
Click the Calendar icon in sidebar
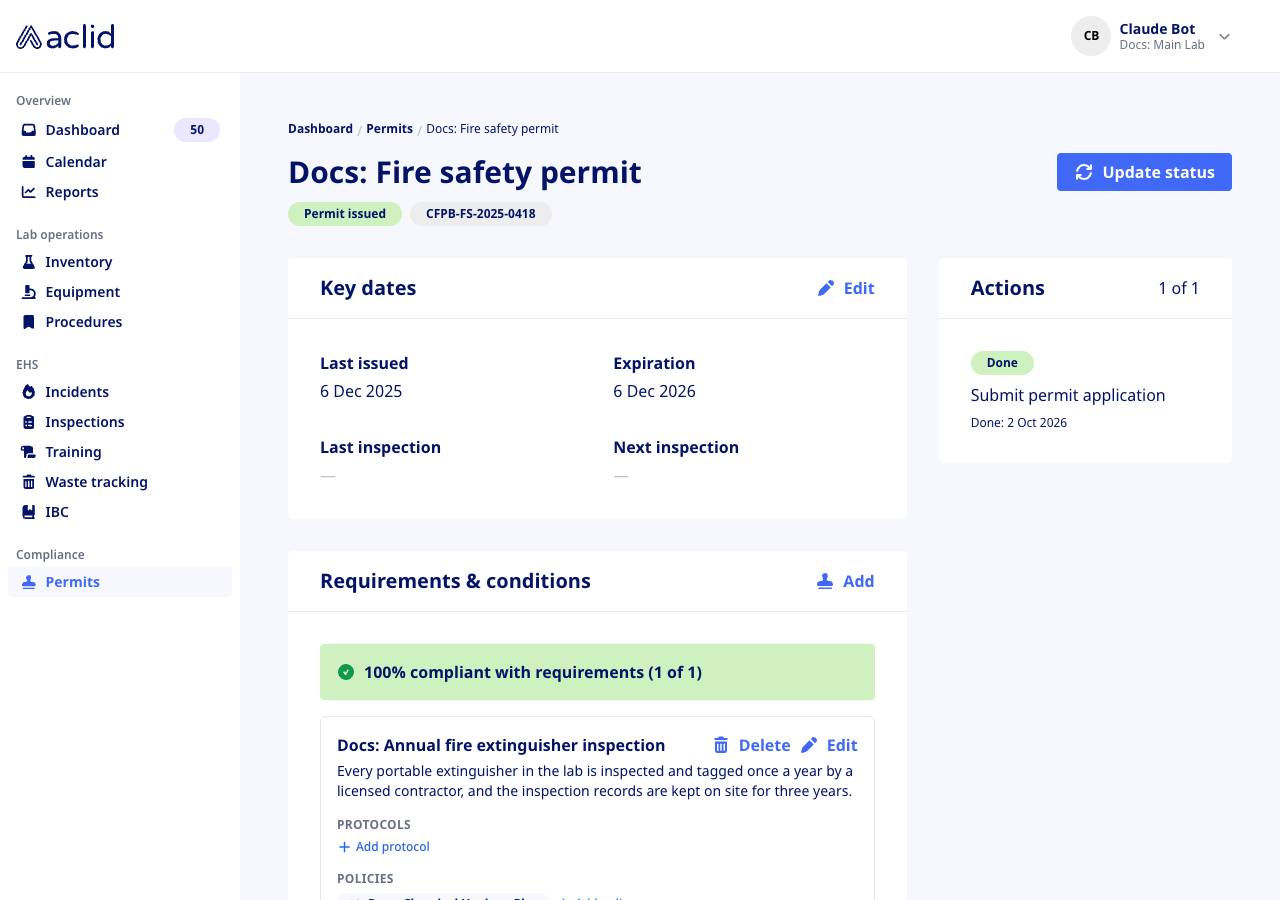29,162
